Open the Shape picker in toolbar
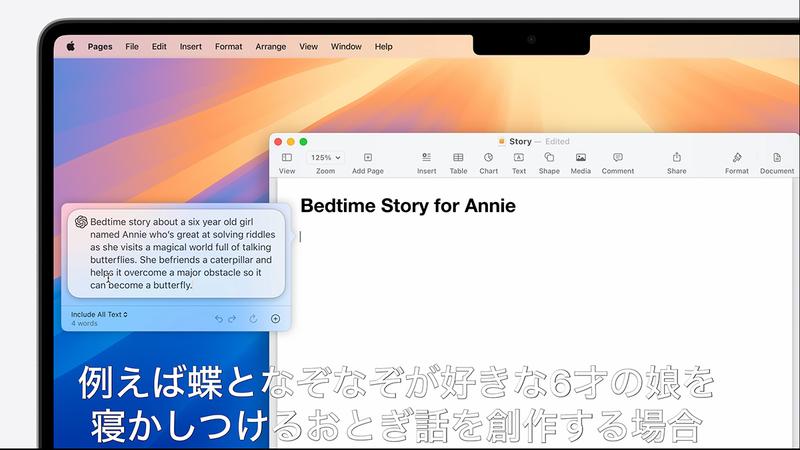Viewport: 800px width, 450px height. (x=549, y=157)
